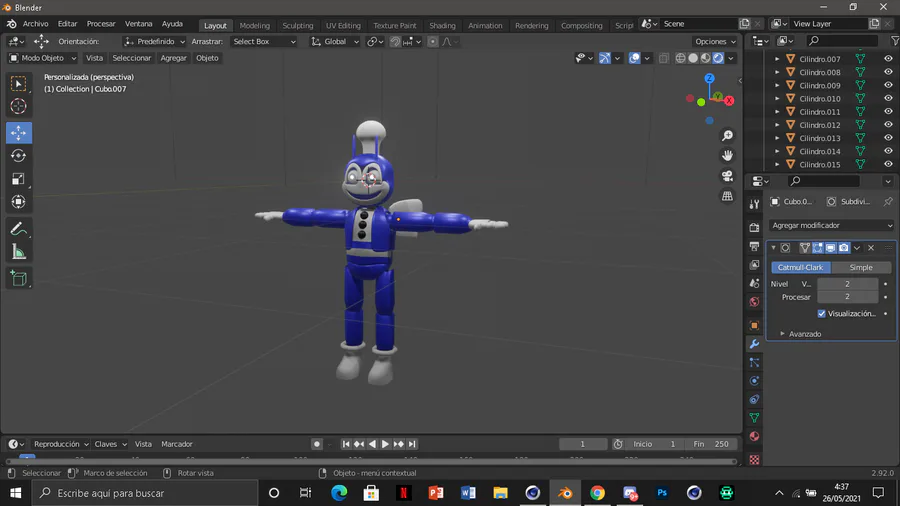Toggle the camera view icon
900x506 pixels.
coord(727,176)
